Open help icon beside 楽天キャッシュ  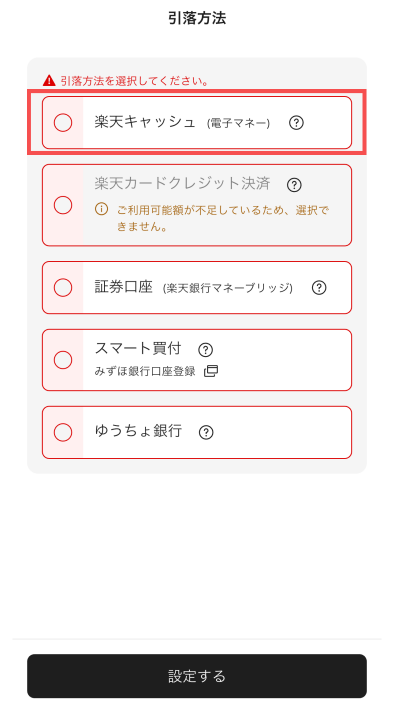[x=296, y=122]
